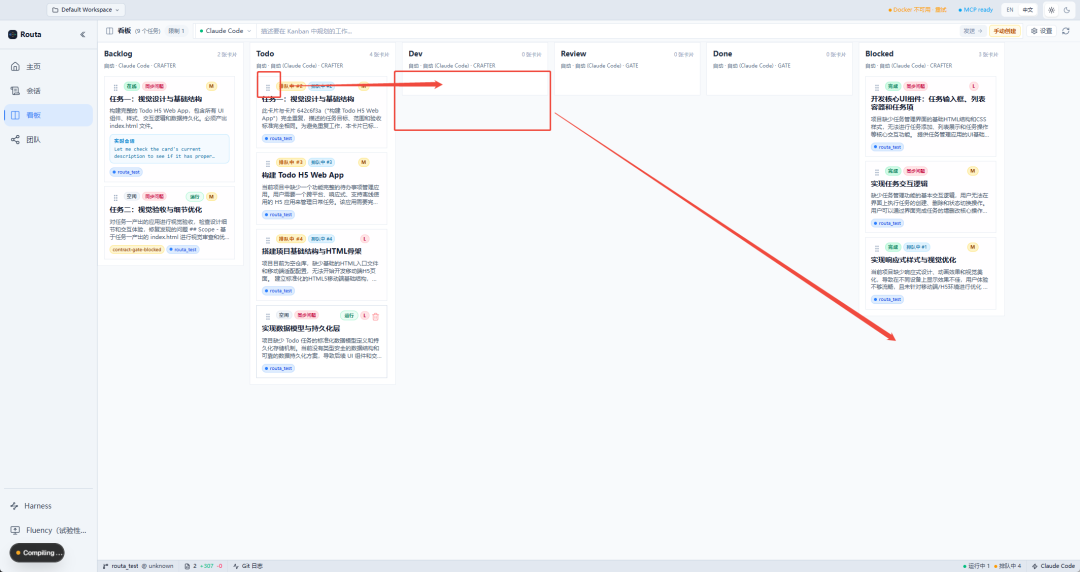Click the L priority badge on 搭建项目基础结构 card

click(x=364, y=238)
